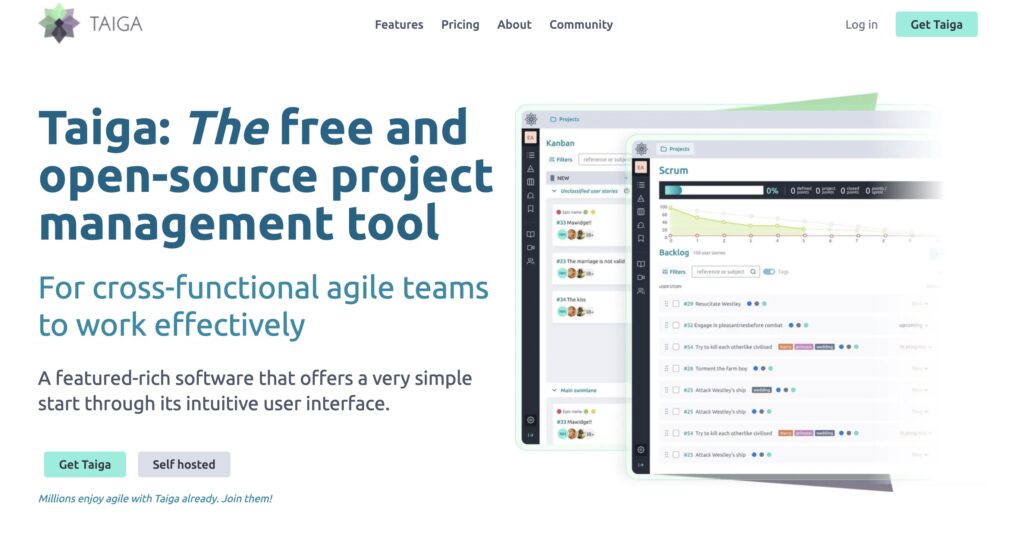Open Projects in the Scrum window top bar
1024x541 pixels.
675,149
